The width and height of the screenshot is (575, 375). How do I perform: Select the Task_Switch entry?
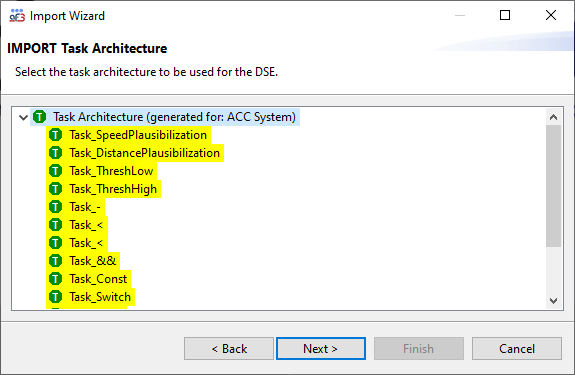pyautogui.click(x=100, y=297)
